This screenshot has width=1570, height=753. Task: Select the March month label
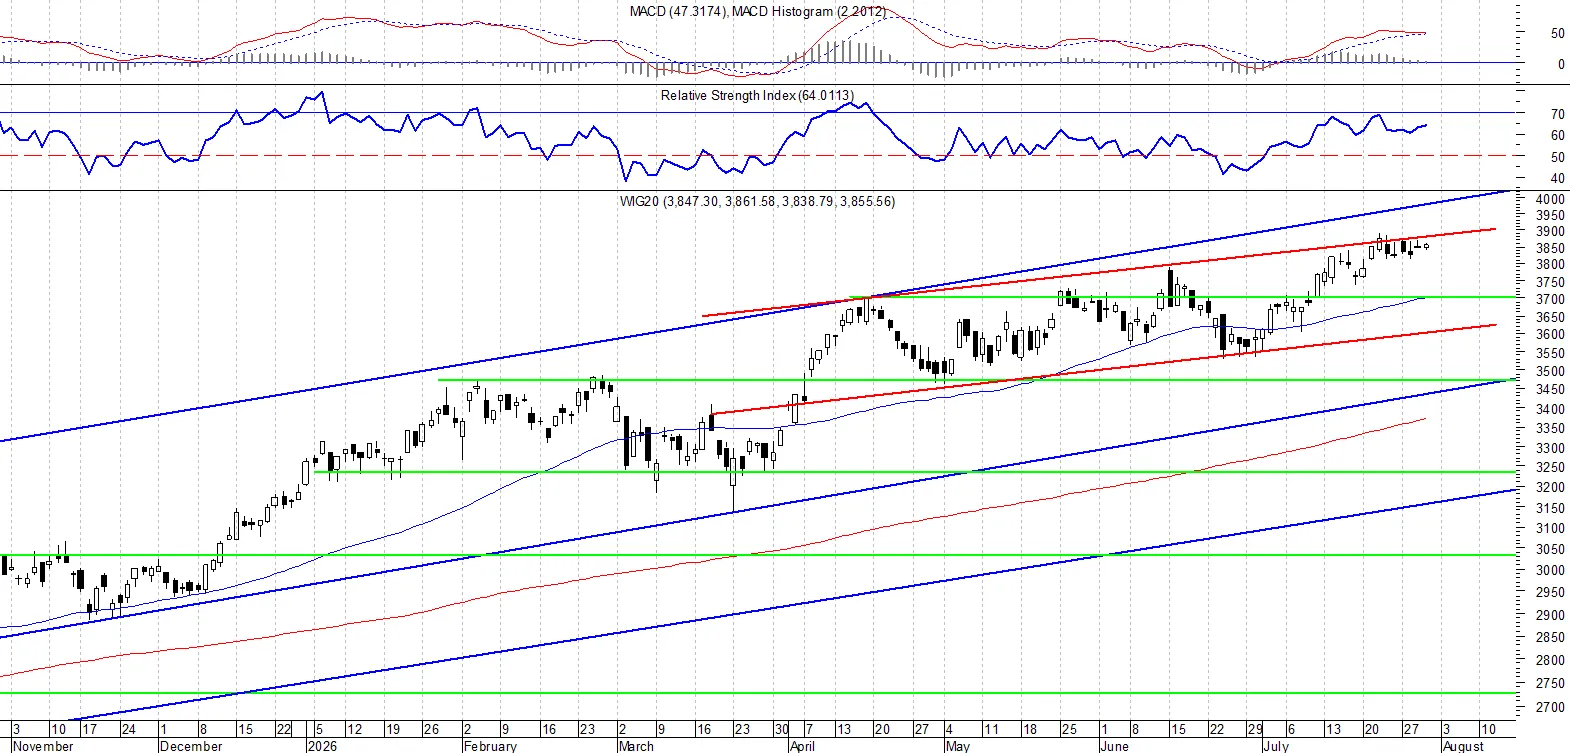[636, 746]
